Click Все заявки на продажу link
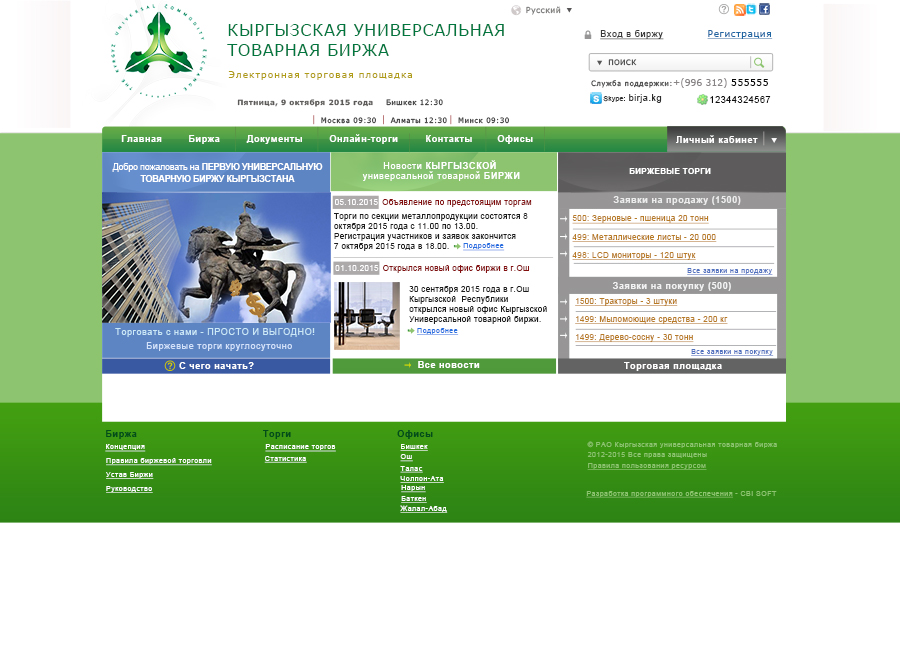 point(730,270)
